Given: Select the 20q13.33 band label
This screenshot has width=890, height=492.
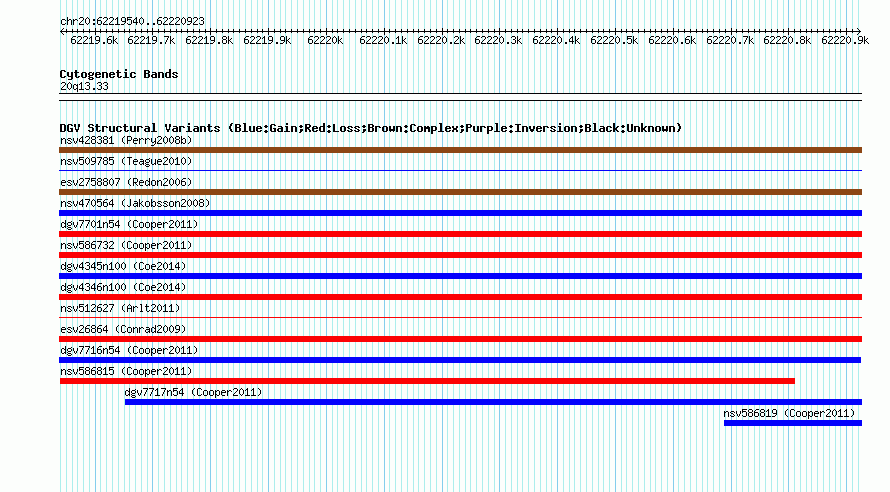Looking at the screenshot, I should pos(84,86).
